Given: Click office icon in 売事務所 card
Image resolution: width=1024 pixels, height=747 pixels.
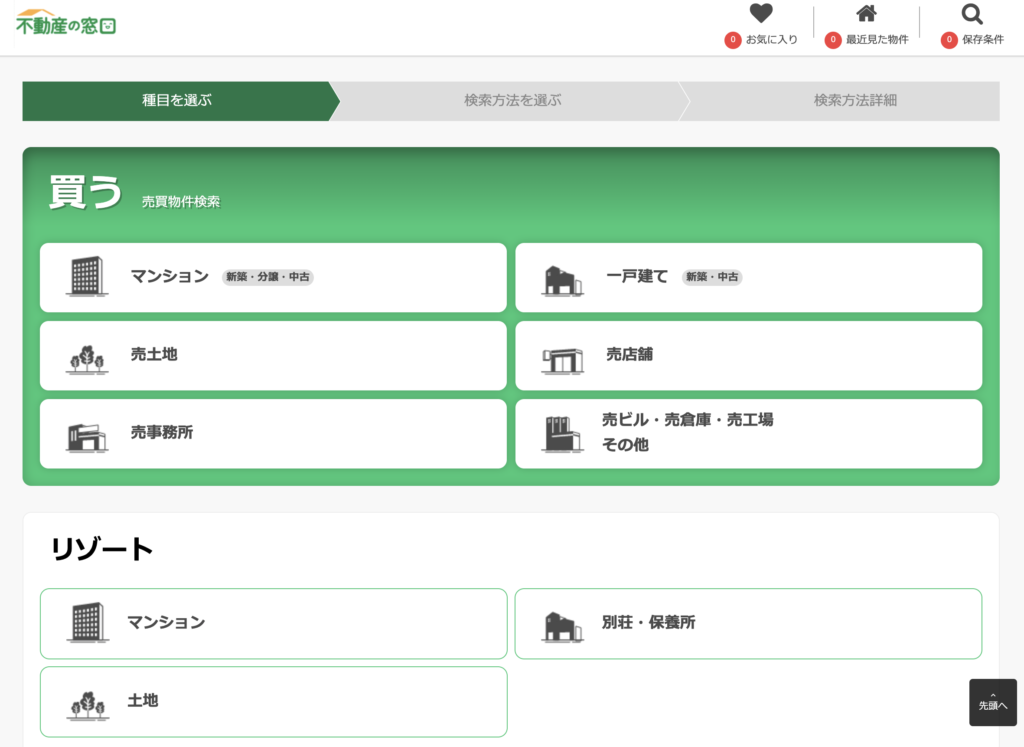Looking at the screenshot, I should [x=87, y=438].
